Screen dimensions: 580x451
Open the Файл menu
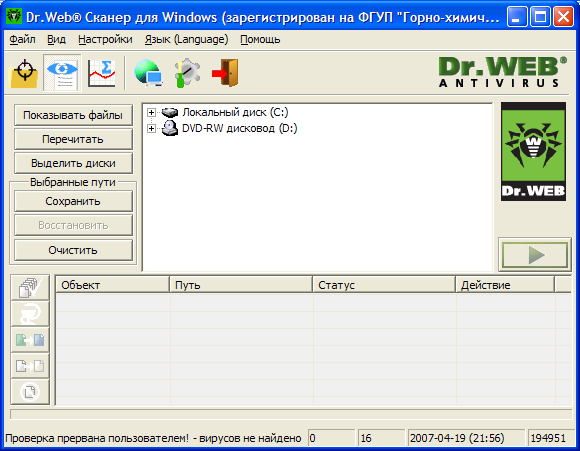22,39
